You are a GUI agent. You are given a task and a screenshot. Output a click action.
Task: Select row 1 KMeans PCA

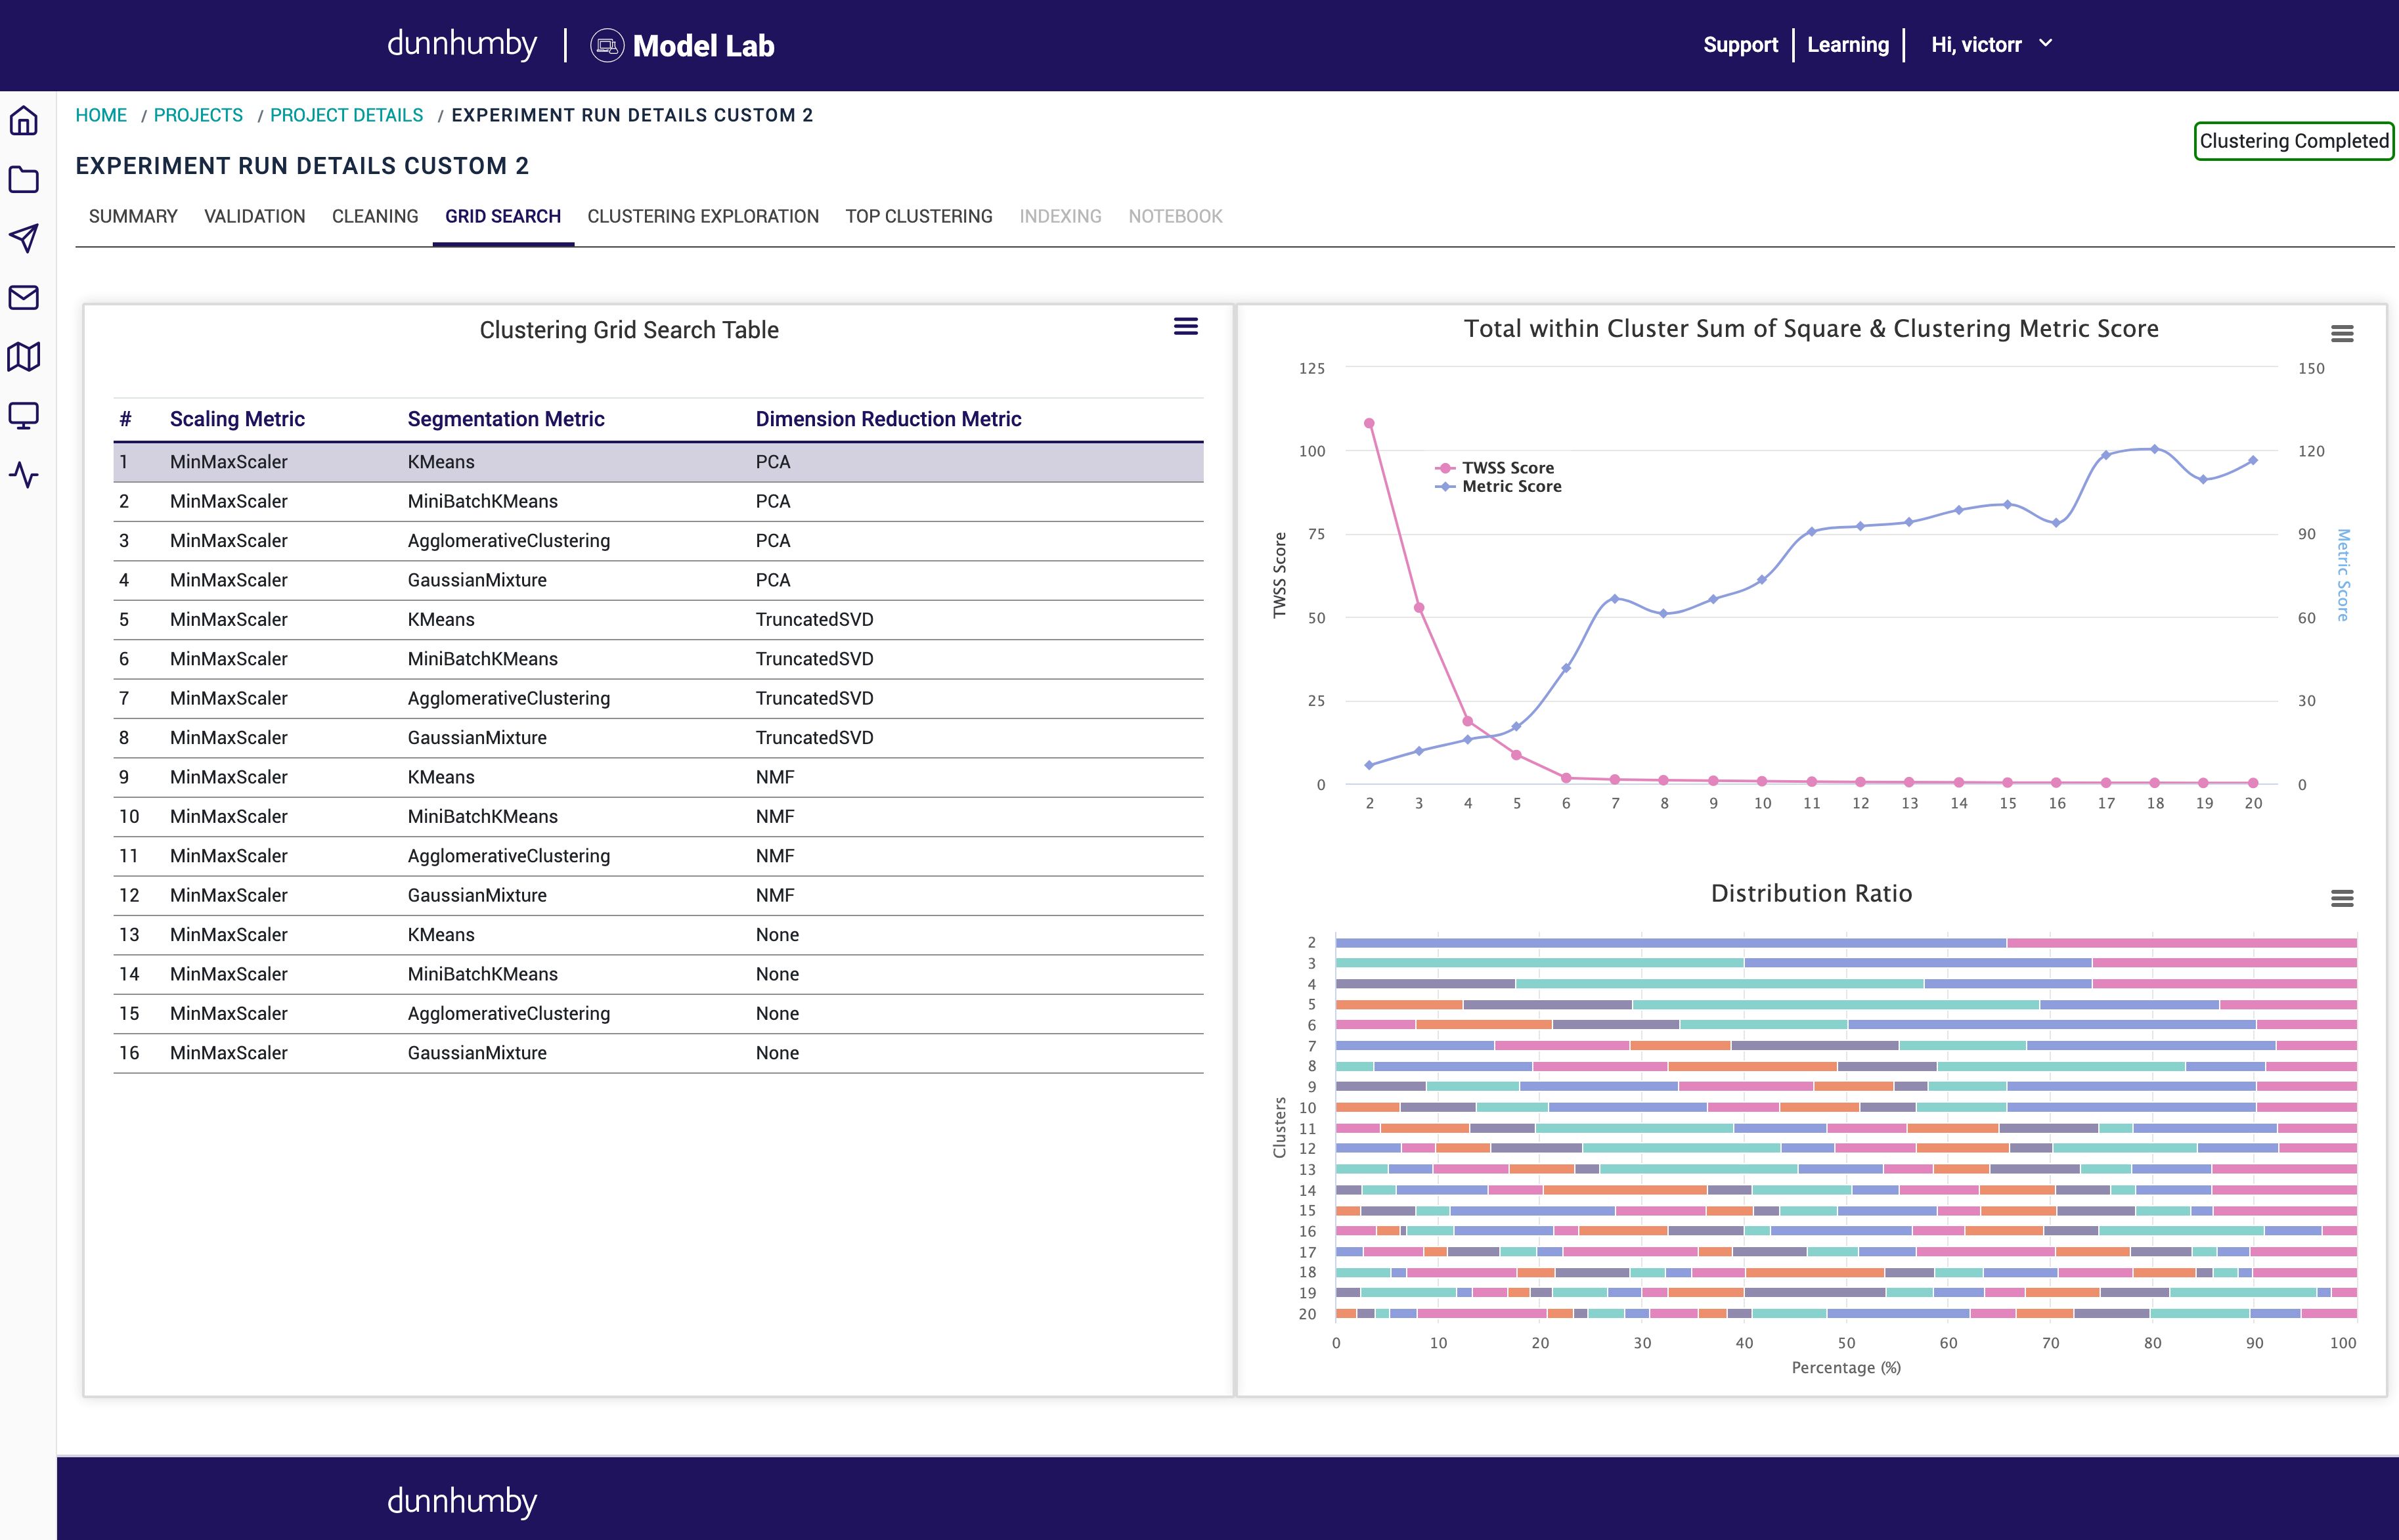(658, 462)
